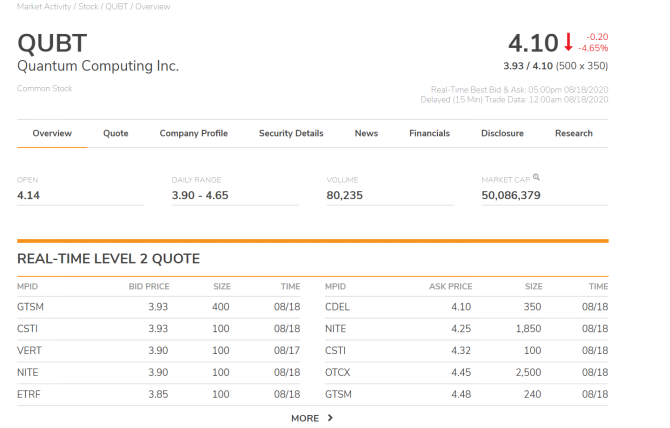
Task: Switch to the Research tab
Action: [x=573, y=133]
